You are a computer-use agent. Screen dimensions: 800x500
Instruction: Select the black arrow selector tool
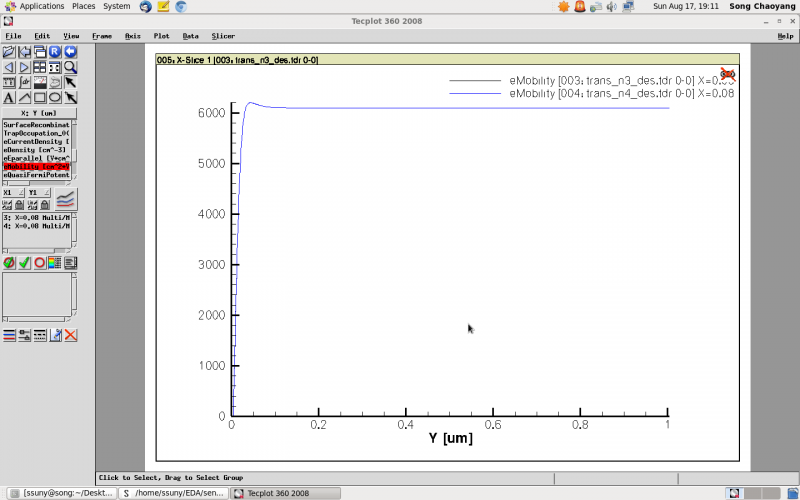(x=70, y=82)
